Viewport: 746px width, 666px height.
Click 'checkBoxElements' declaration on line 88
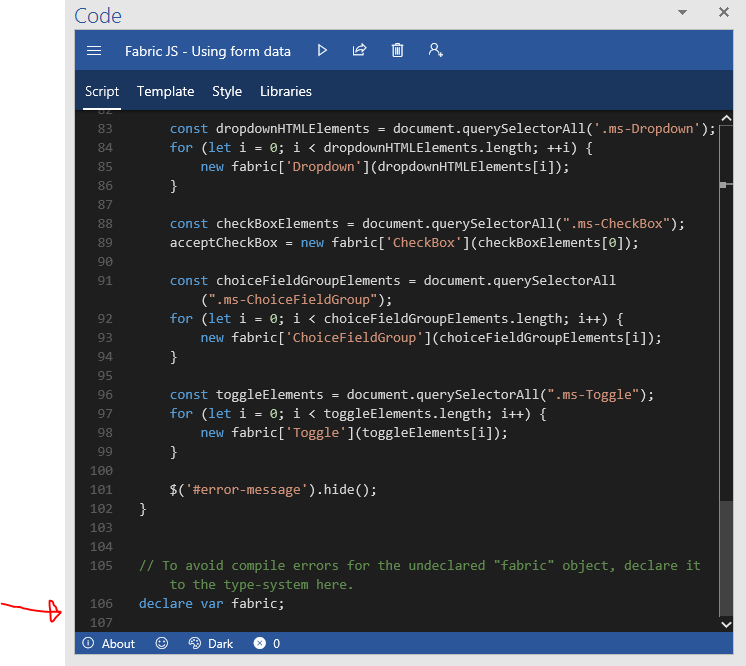click(277, 224)
